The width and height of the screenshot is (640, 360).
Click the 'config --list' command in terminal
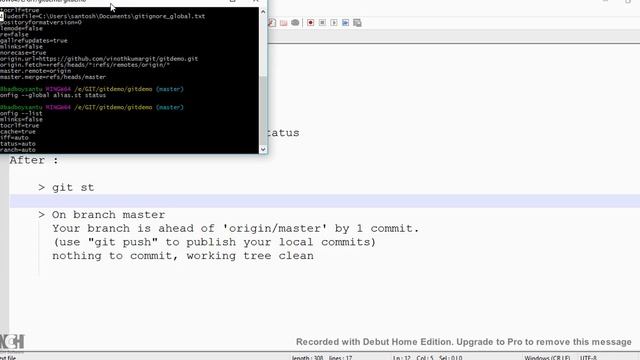tap(21, 113)
